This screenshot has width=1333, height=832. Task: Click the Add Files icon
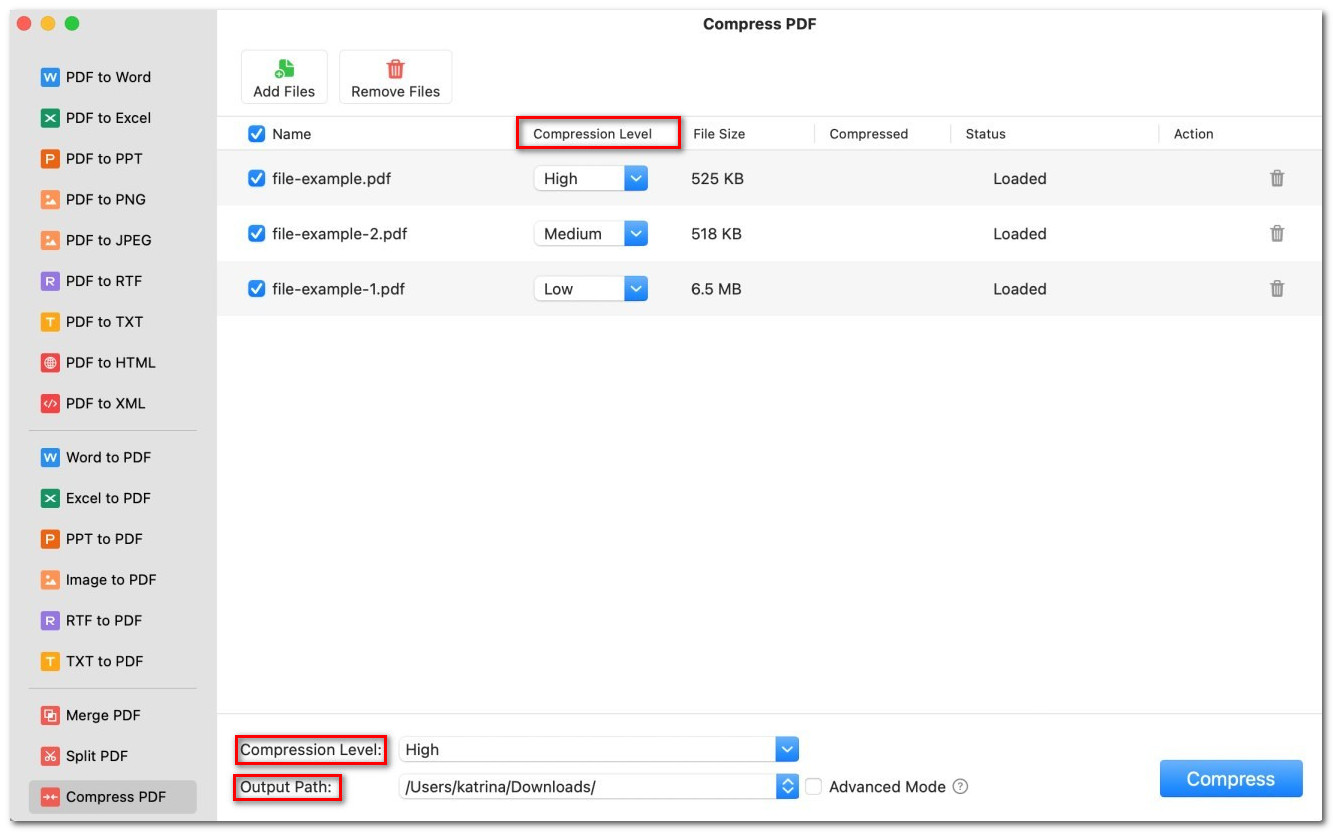[x=284, y=69]
